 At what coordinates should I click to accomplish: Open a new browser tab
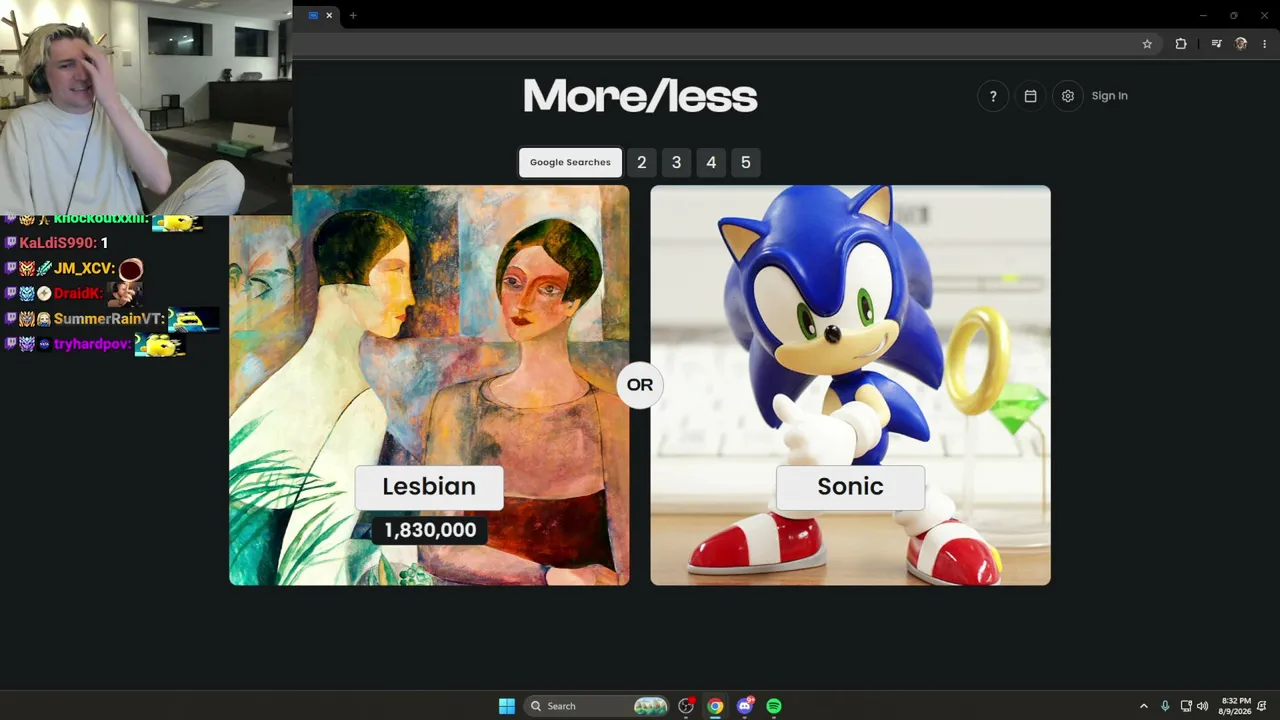pos(353,15)
